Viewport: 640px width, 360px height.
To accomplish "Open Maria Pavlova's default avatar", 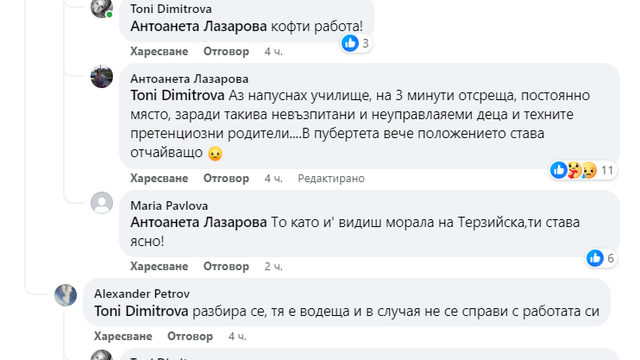I will point(102,203).
